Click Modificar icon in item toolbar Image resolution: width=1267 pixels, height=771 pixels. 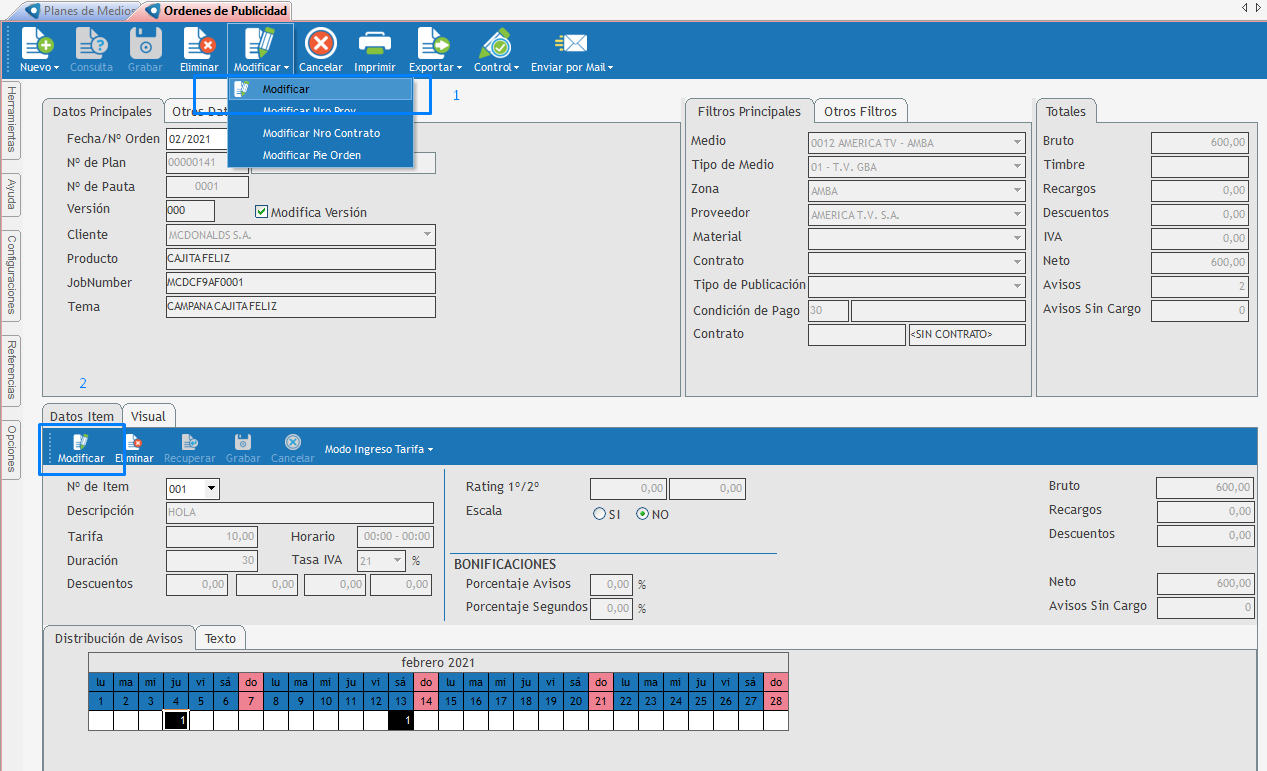[81, 443]
